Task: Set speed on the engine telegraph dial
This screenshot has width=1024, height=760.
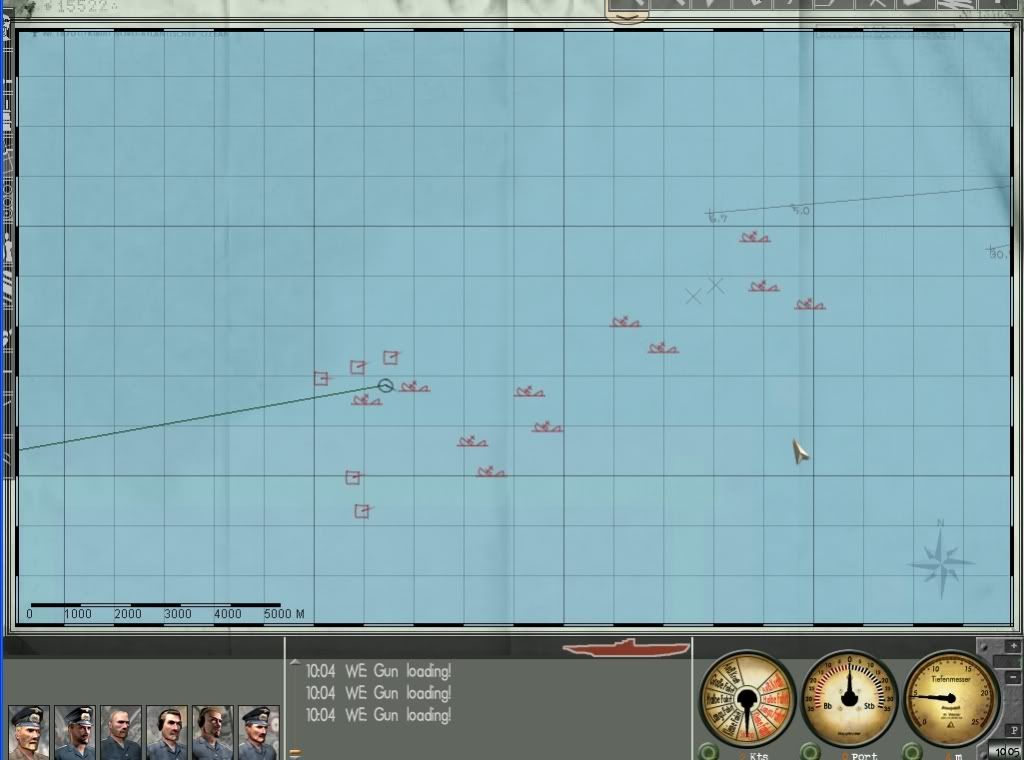Action: tap(747, 699)
